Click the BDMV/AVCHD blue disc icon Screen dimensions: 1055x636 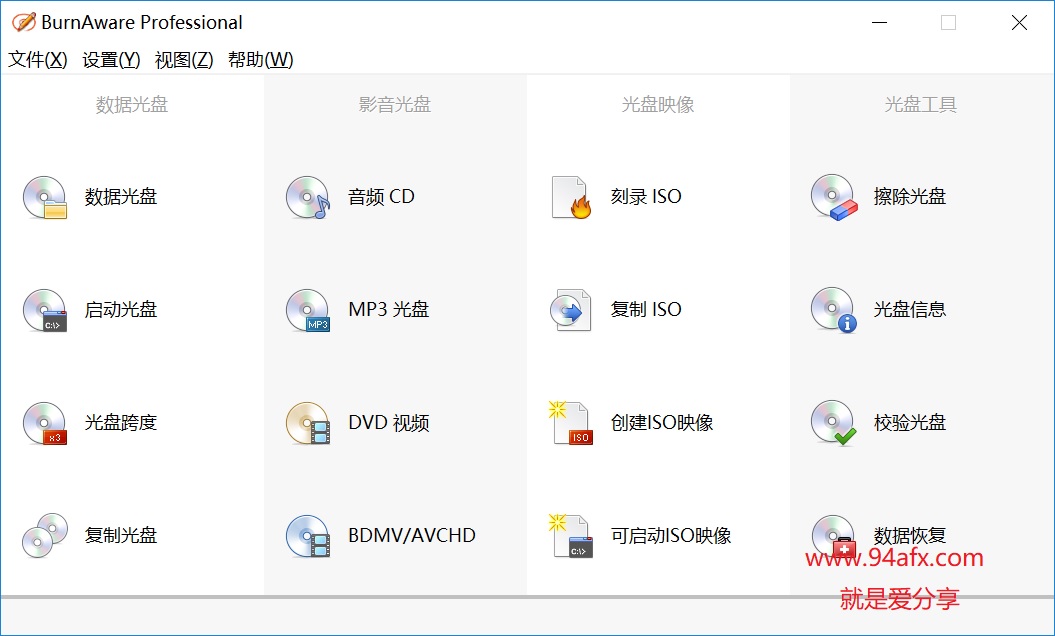pos(307,536)
